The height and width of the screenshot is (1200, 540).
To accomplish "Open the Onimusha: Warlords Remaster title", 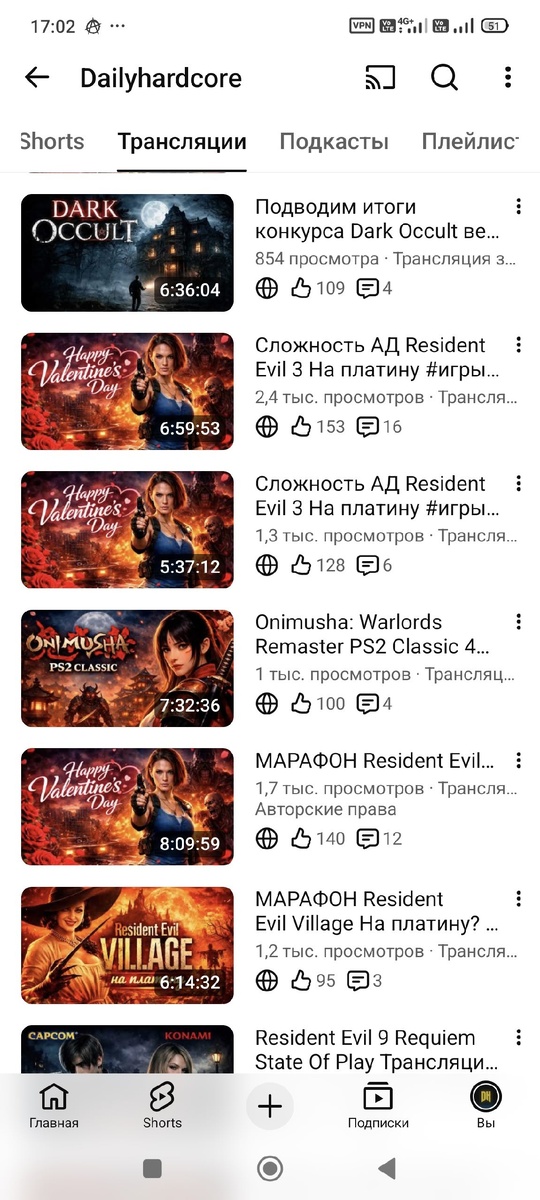I will [x=377, y=634].
